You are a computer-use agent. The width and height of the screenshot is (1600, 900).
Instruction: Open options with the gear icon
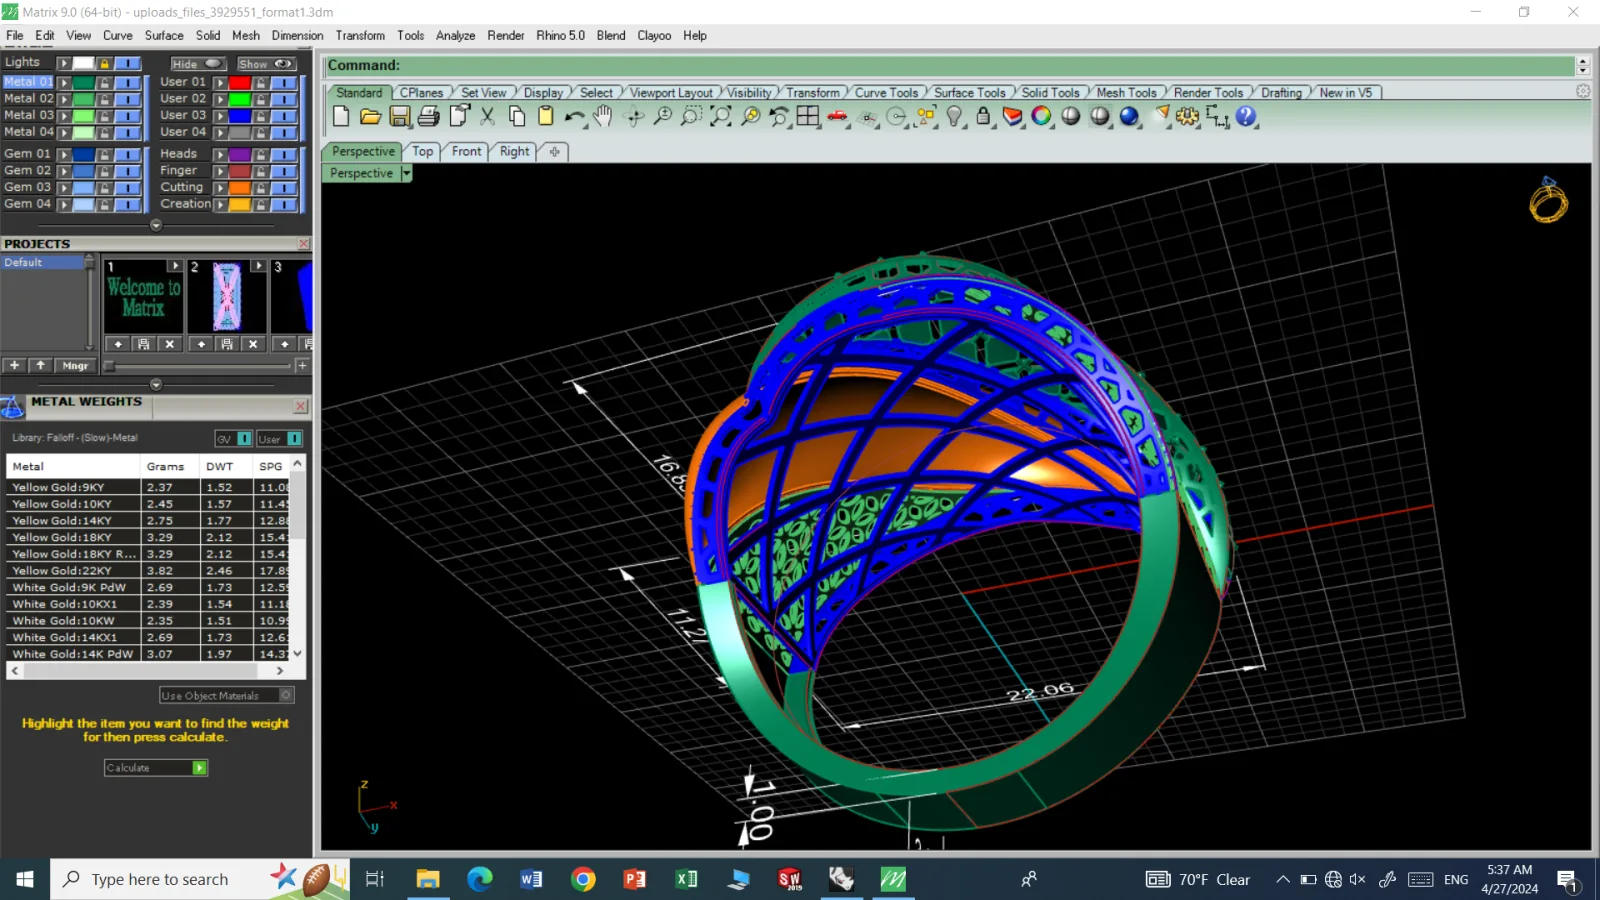point(1187,116)
